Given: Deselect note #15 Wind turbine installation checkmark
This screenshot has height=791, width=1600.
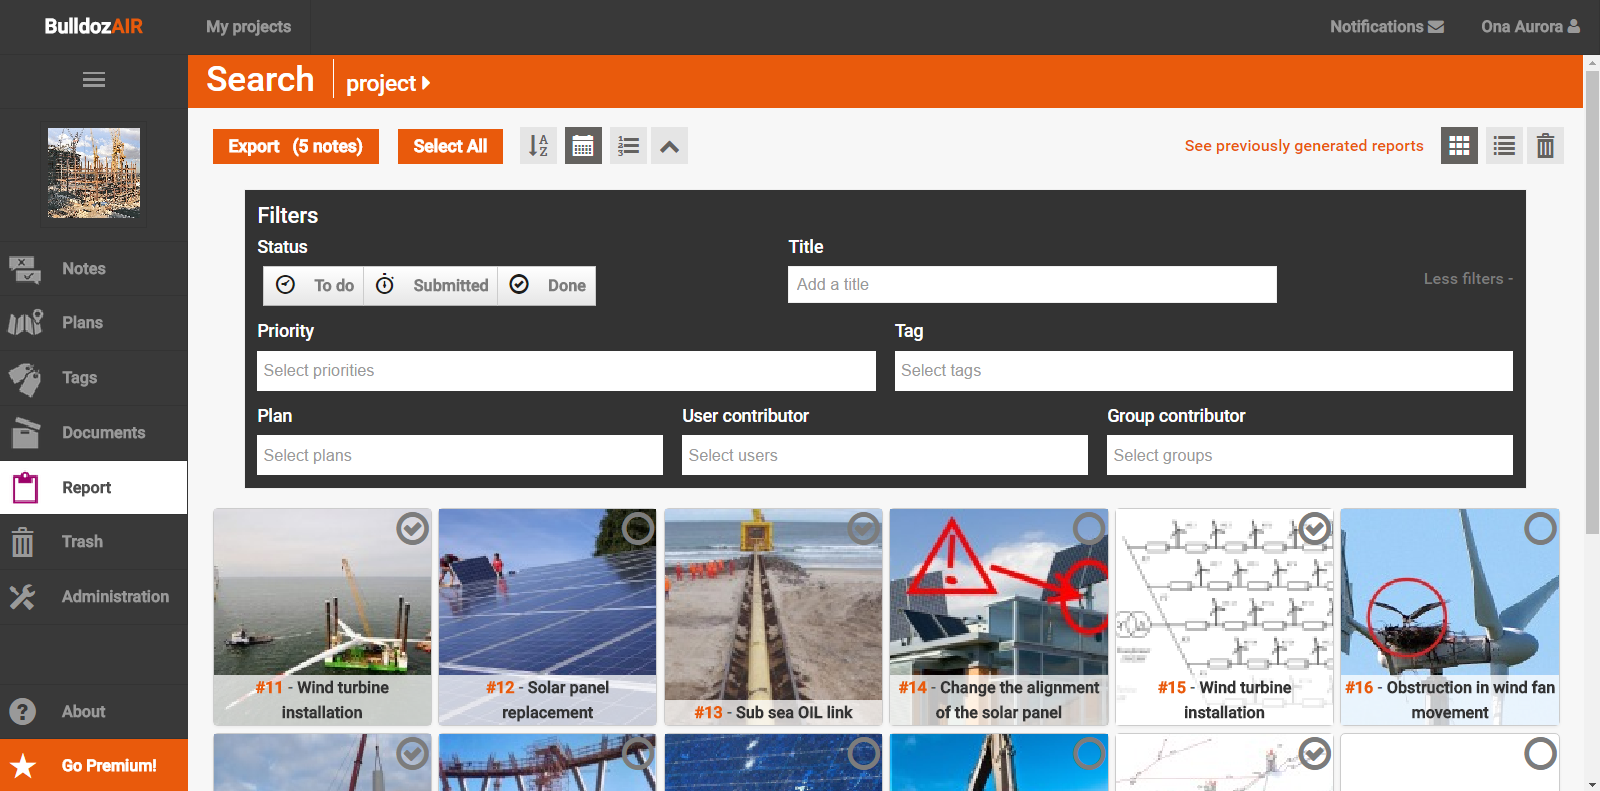Looking at the screenshot, I should [1315, 528].
